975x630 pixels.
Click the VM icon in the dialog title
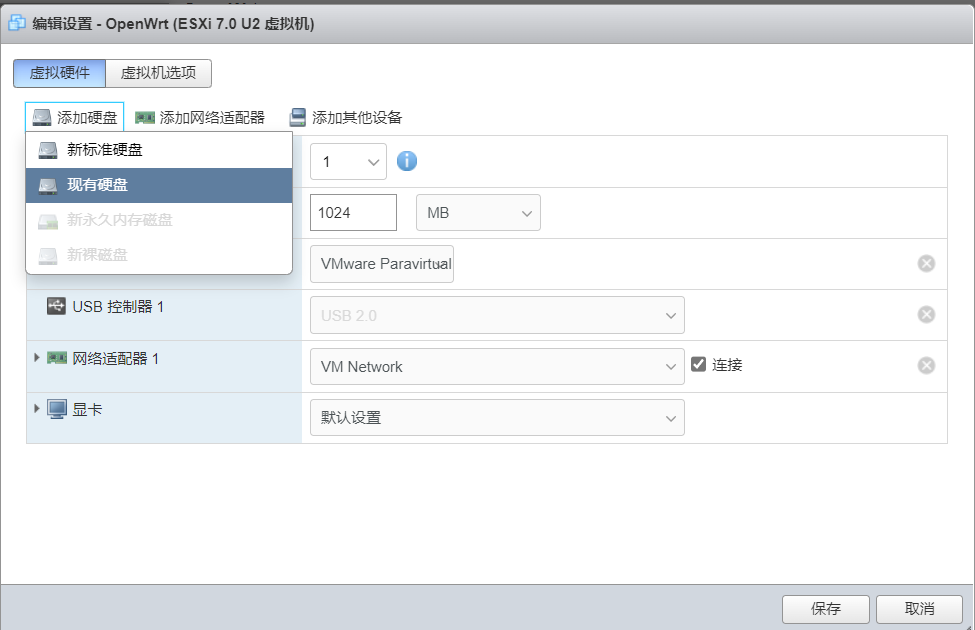(17, 24)
